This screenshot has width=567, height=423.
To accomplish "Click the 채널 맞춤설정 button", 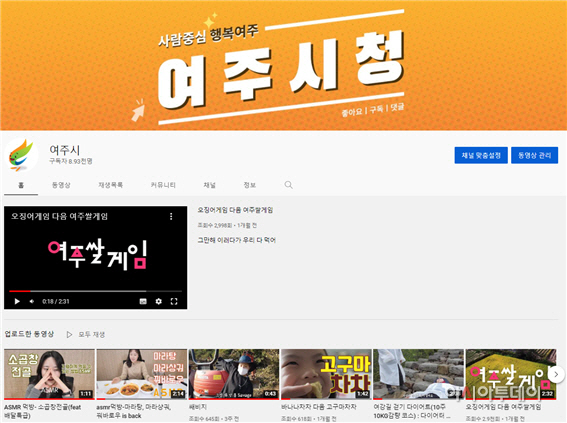I will click(481, 155).
